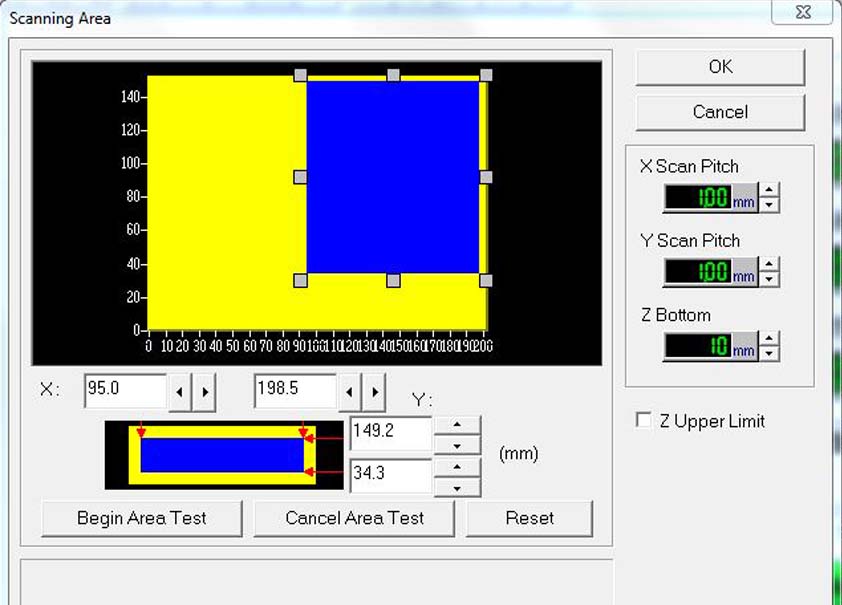The width and height of the screenshot is (842, 605).
Task: Close the Scanning Area dialog
Action: [803, 12]
